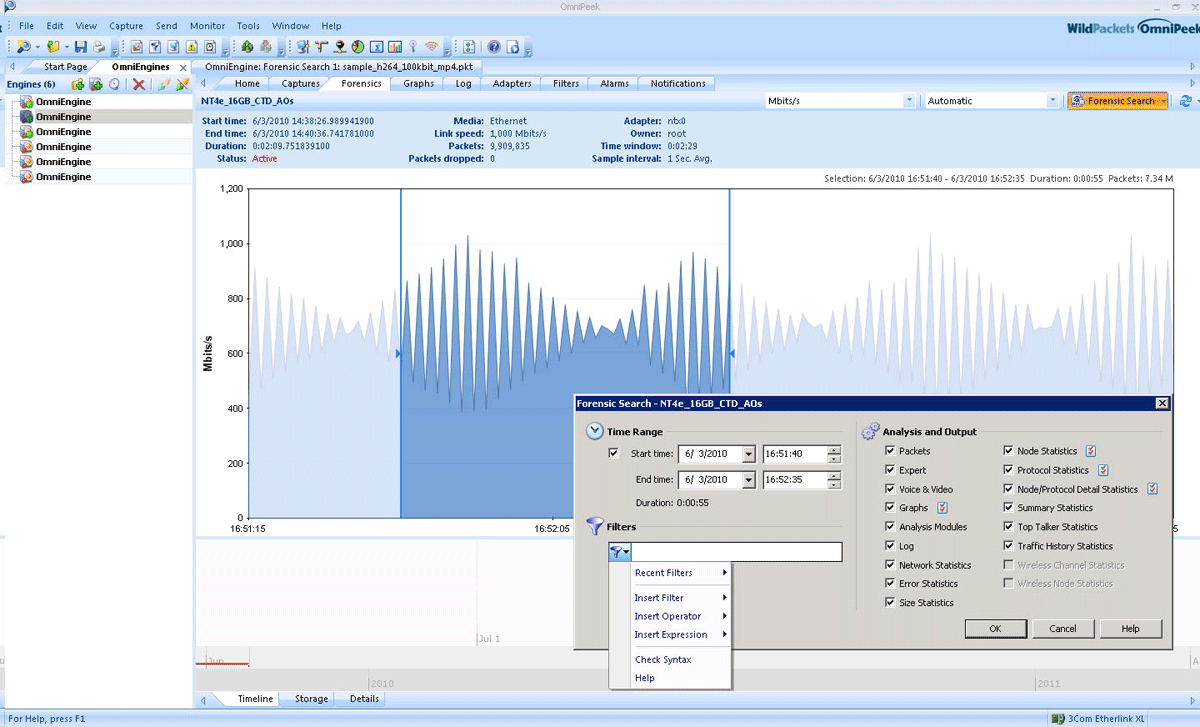The height and width of the screenshot is (727, 1200).
Task: Open the Storage tab at the bottom
Action: point(311,699)
